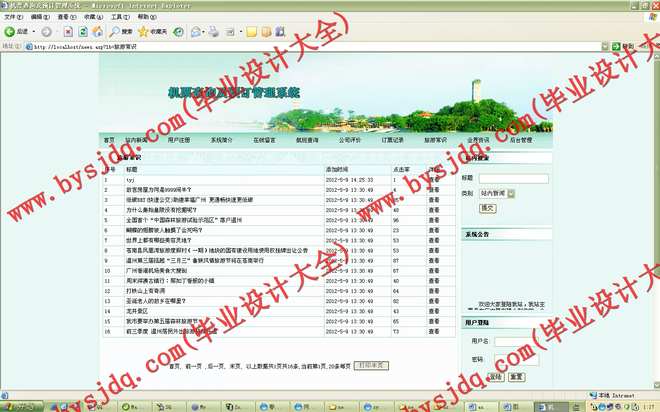Click the IE Back arrow icon
The image size is (660, 412).
click(x=9, y=32)
